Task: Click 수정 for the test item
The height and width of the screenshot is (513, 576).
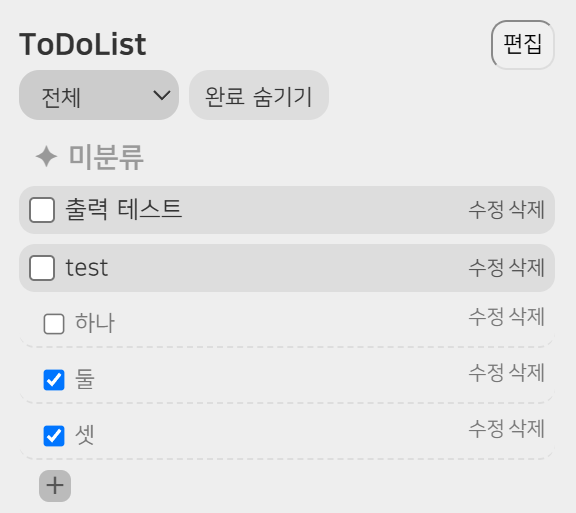Action: pos(486,268)
